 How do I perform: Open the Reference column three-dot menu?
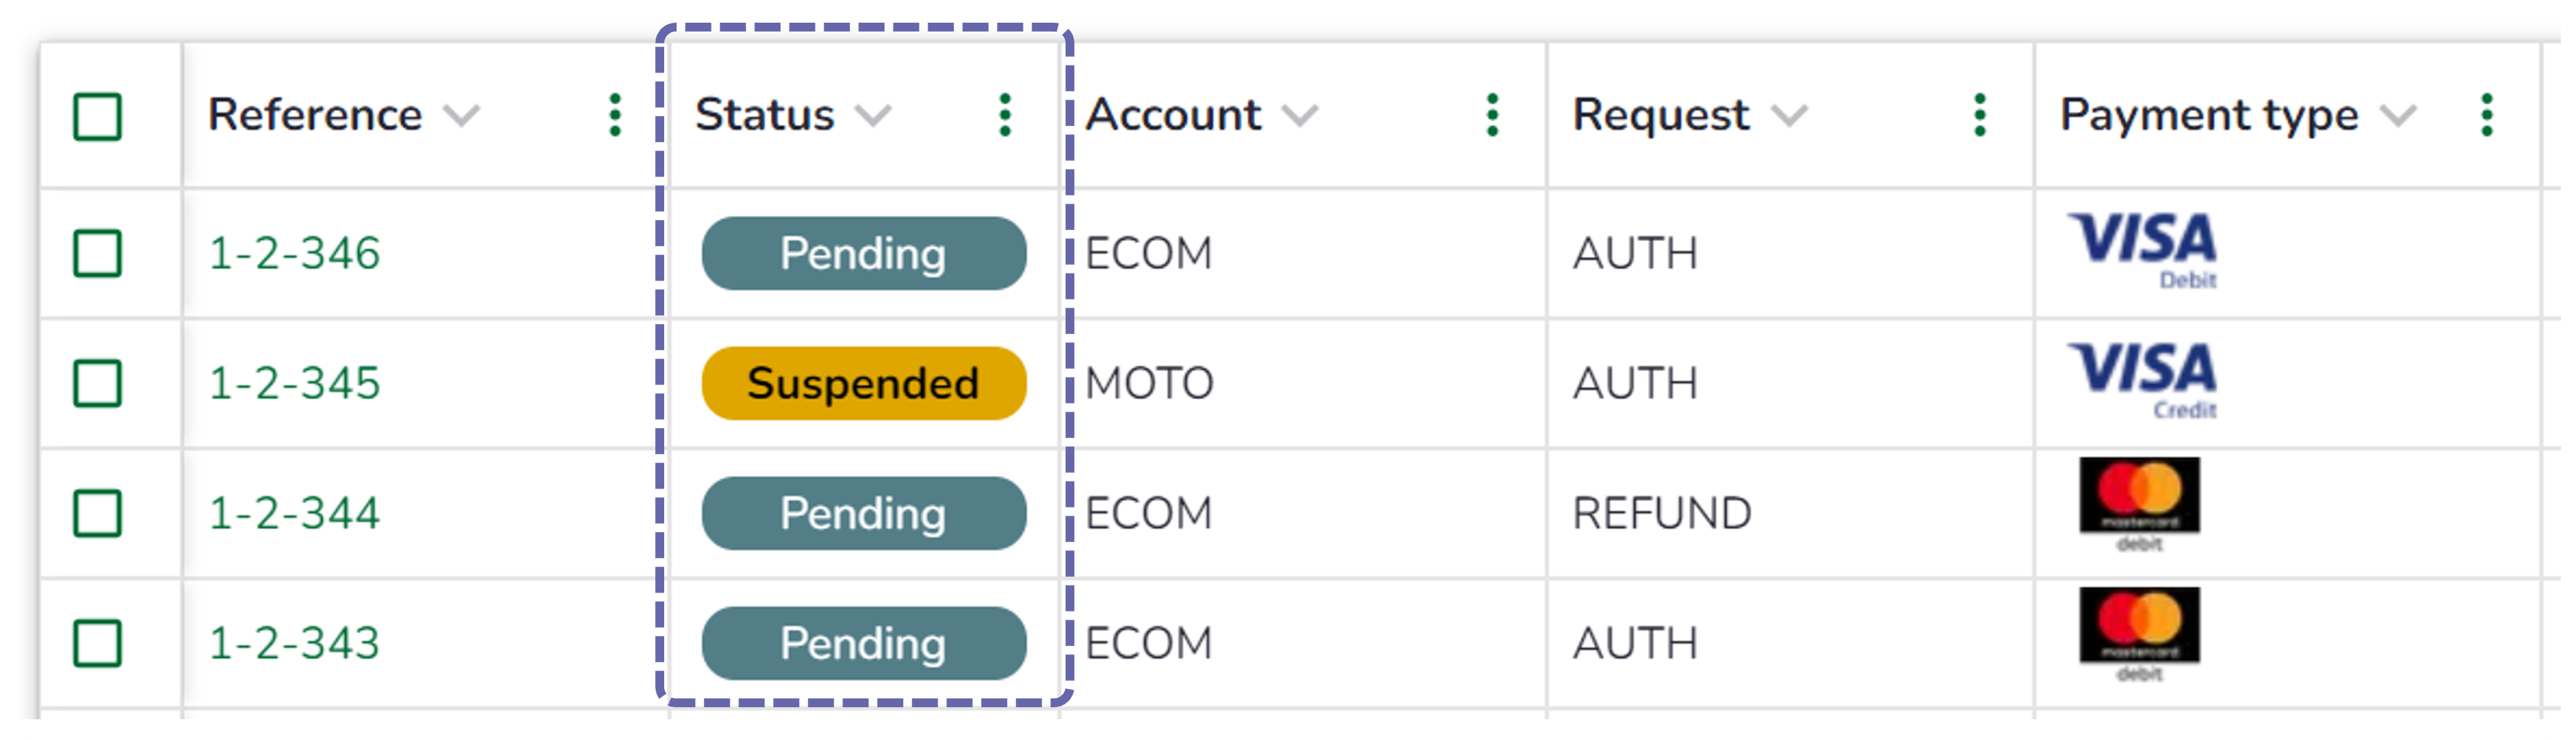[x=615, y=115]
